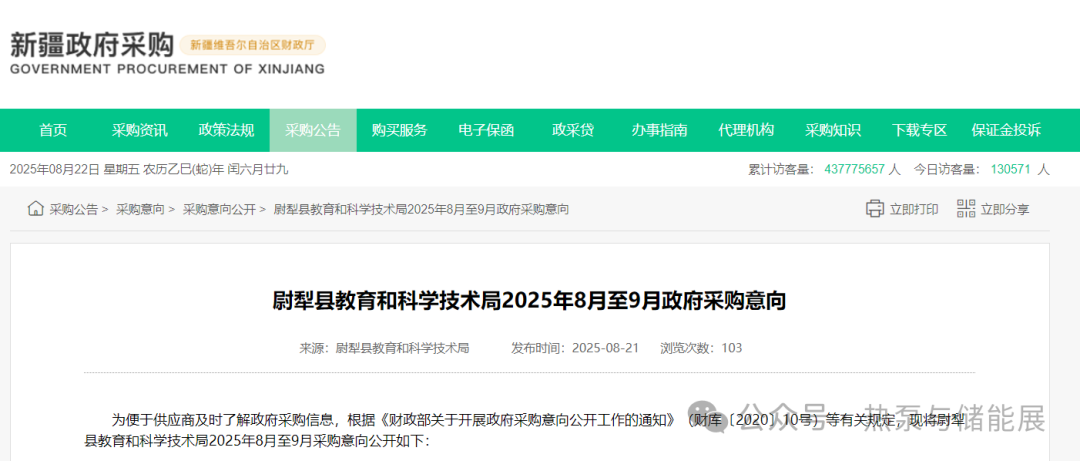This screenshot has height=461, width=1080.
Task: Open the 代理机构 menu item
Action: pyautogui.click(x=746, y=130)
